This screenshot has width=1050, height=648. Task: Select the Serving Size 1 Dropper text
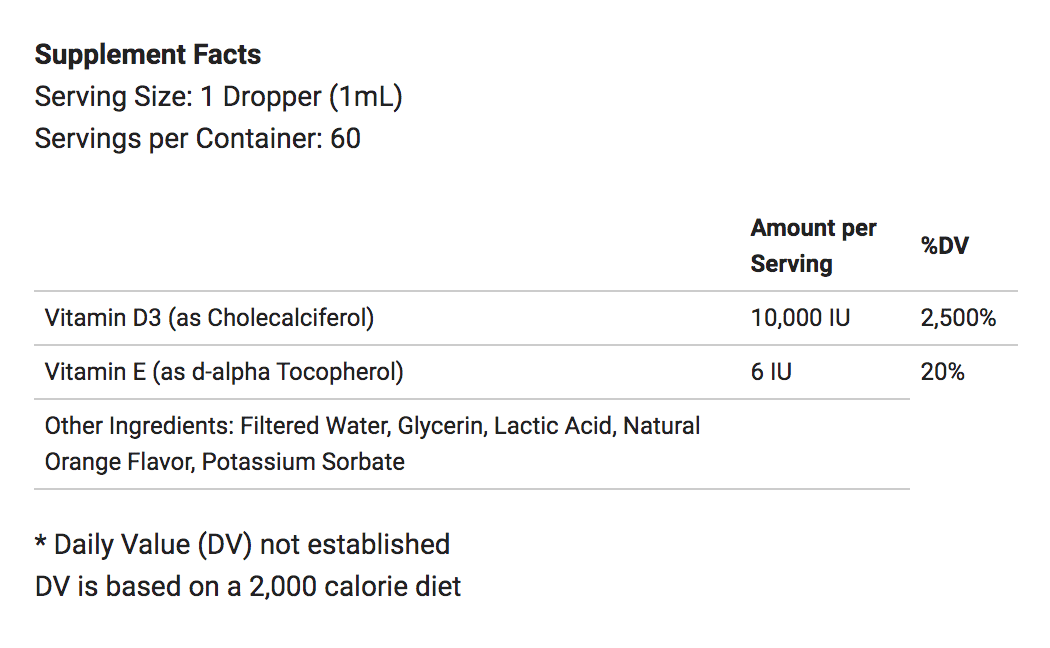pos(218,96)
